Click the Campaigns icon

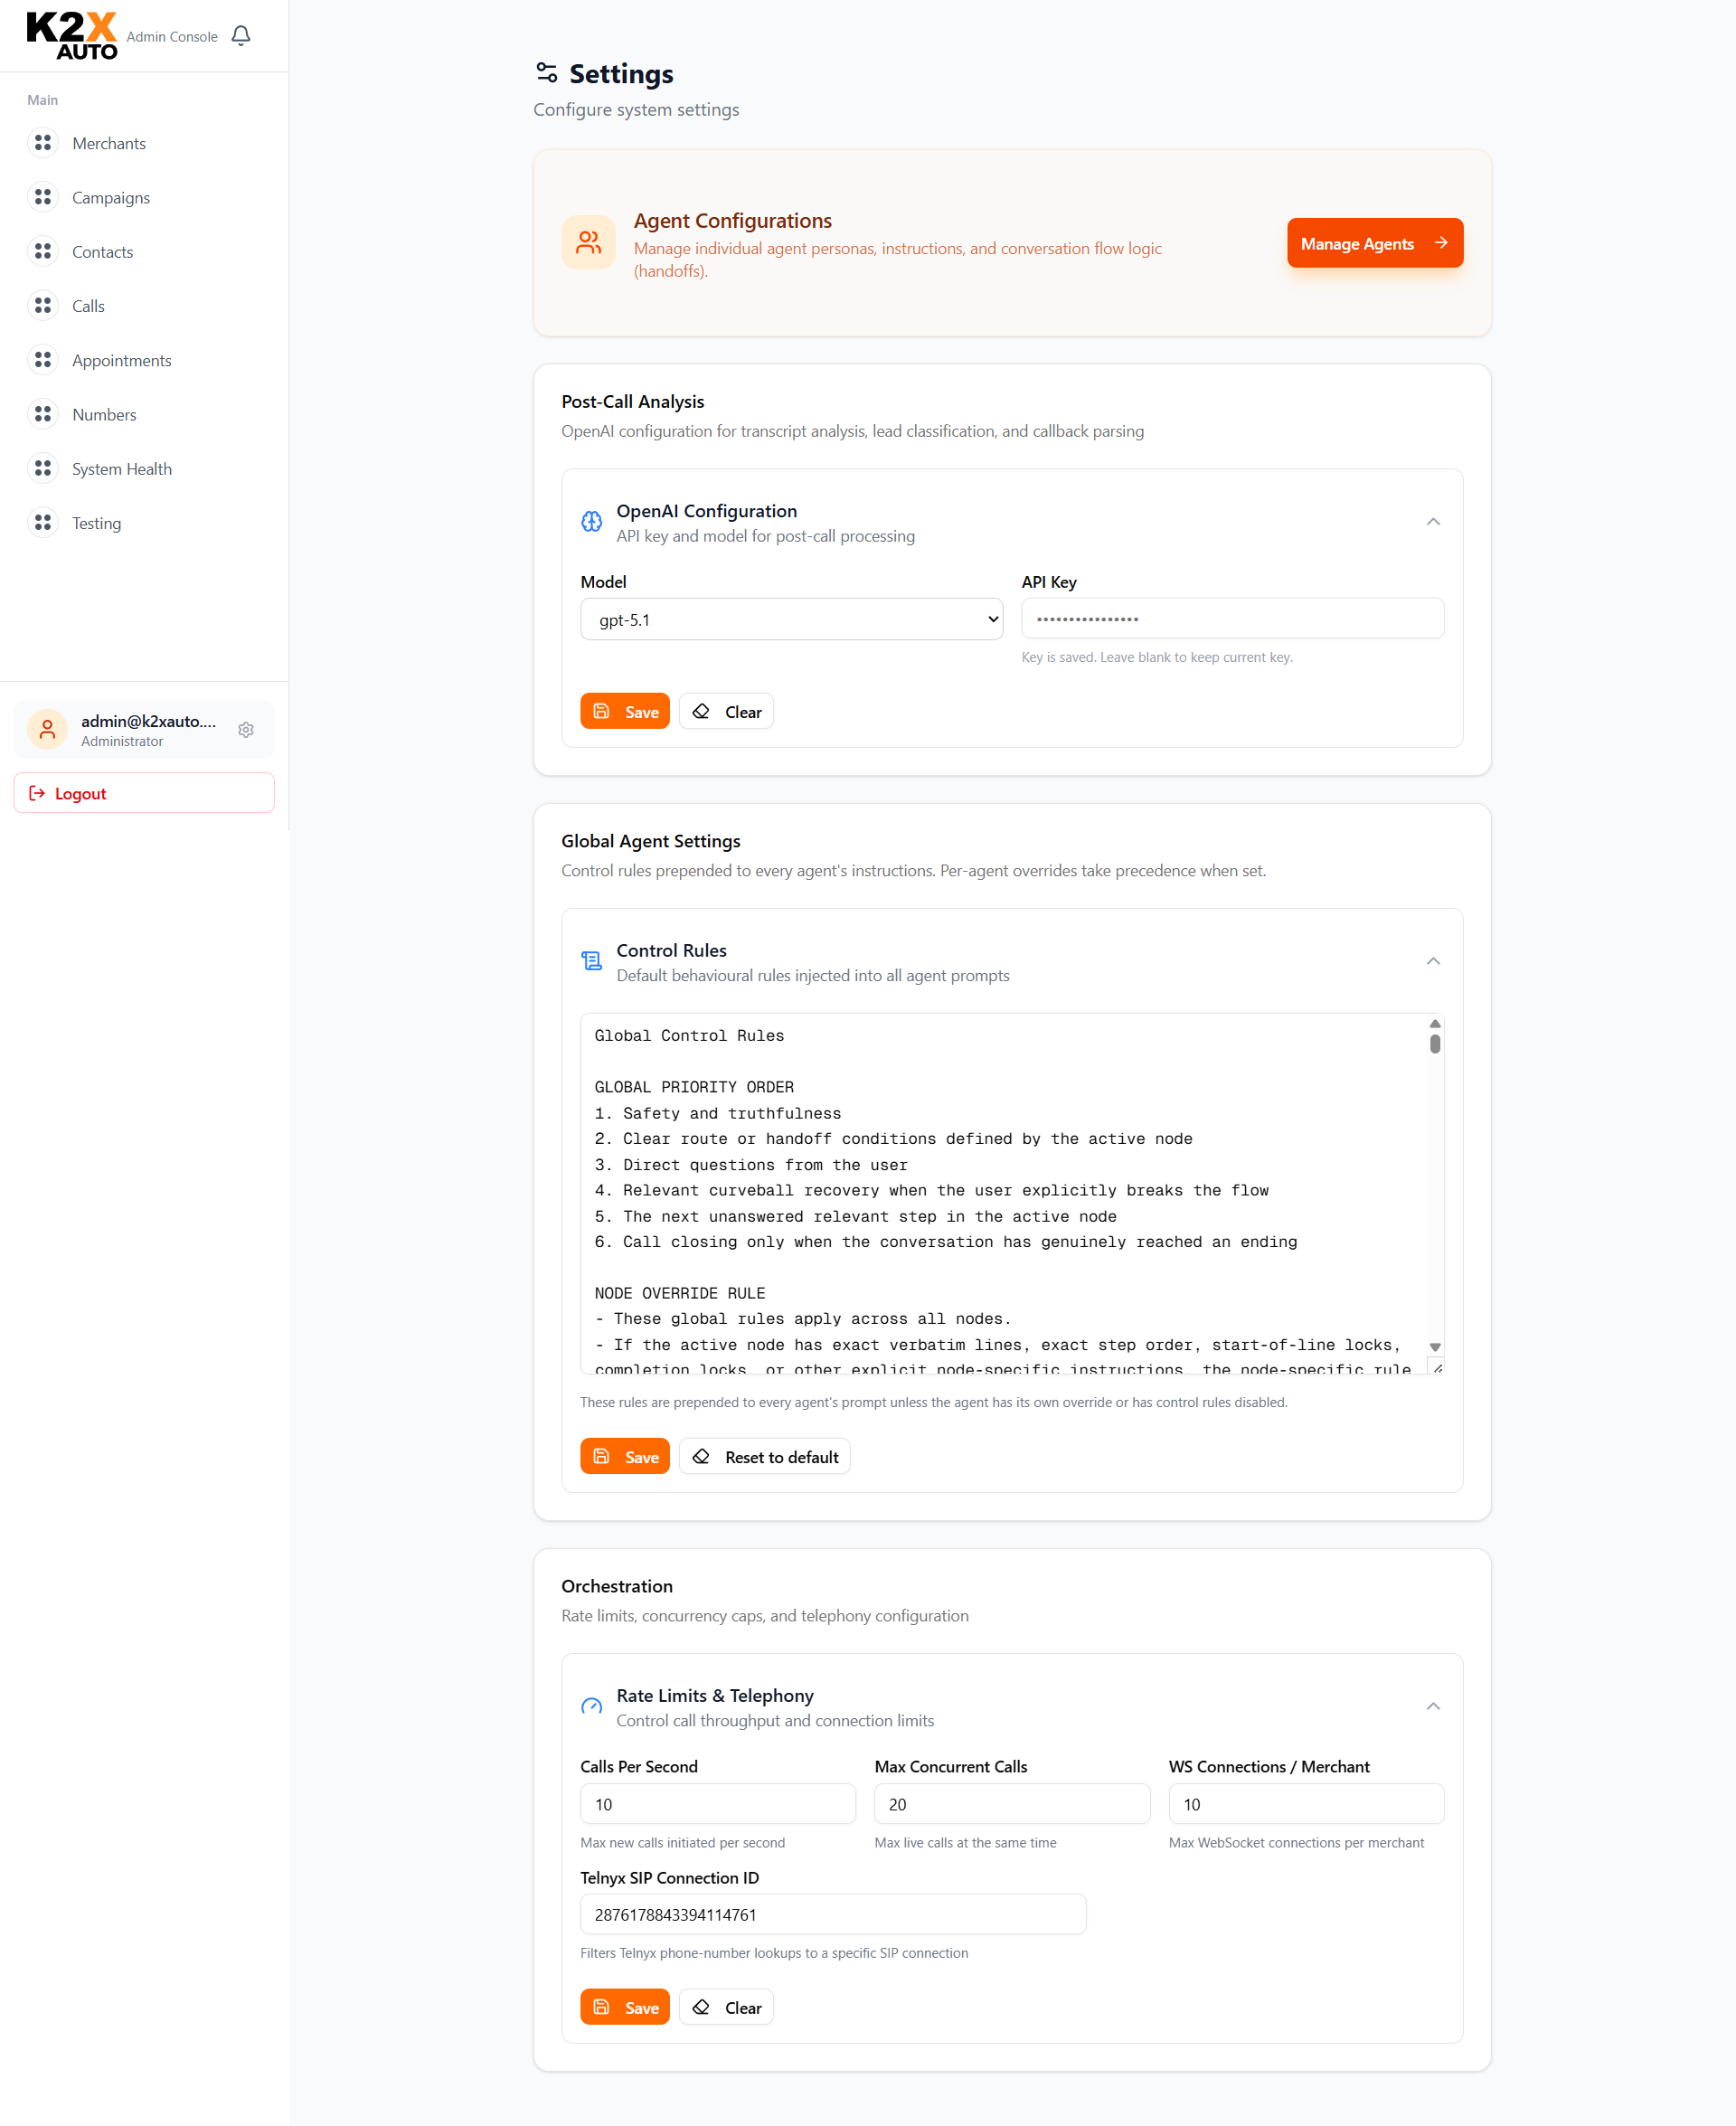[x=44, y=197]
